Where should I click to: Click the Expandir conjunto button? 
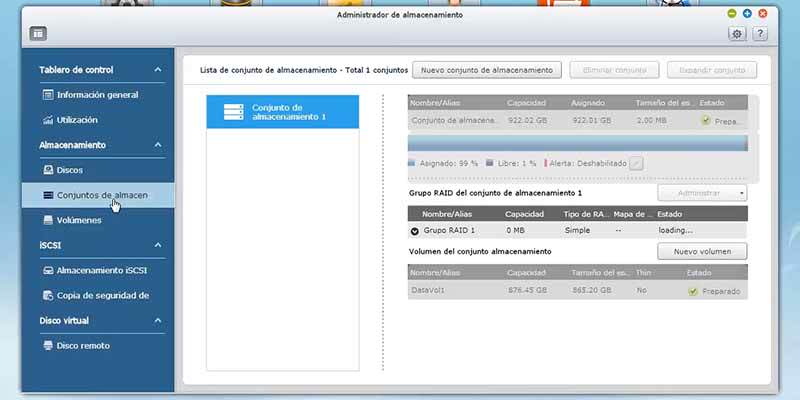point(712,70)
